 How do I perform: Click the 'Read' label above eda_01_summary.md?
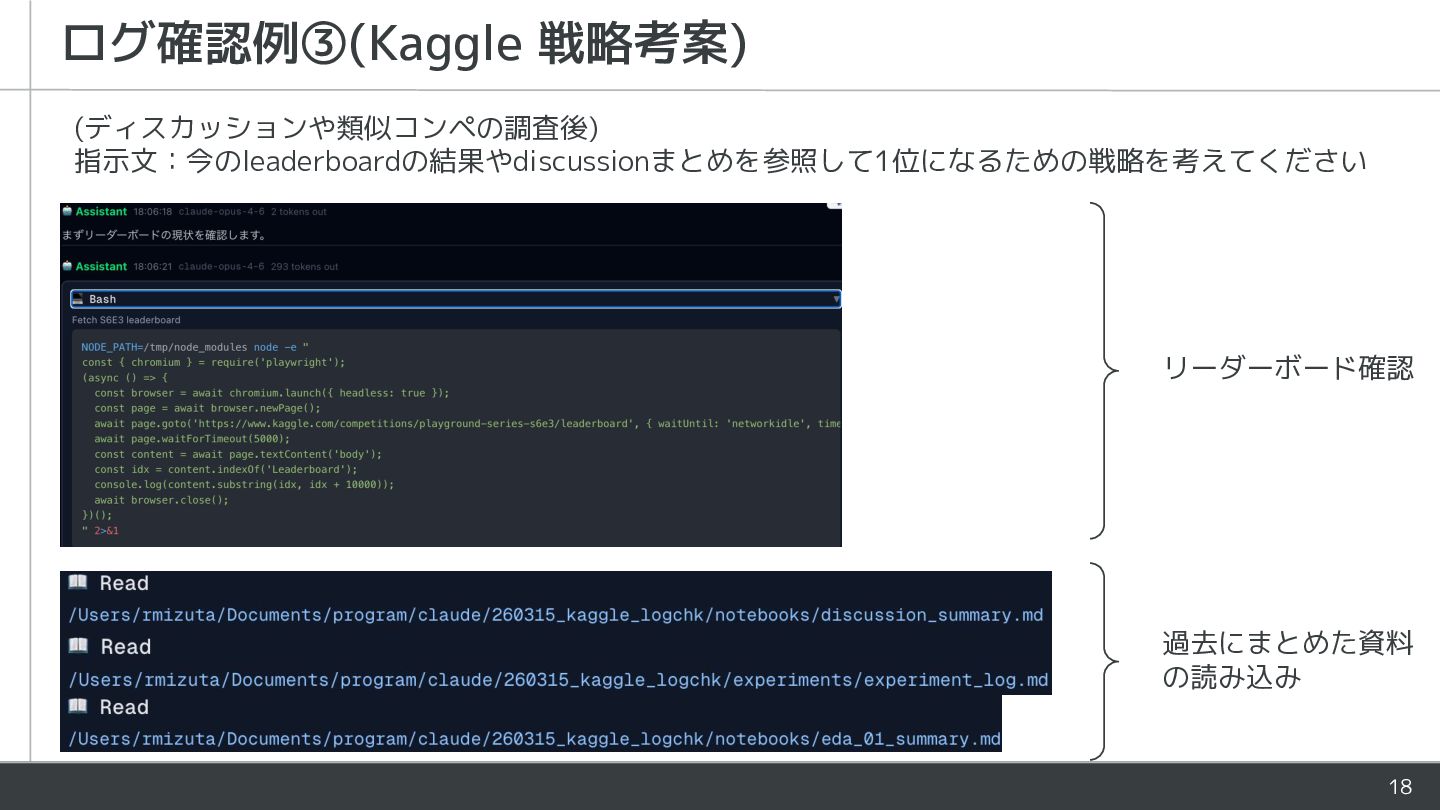(124, 707)
